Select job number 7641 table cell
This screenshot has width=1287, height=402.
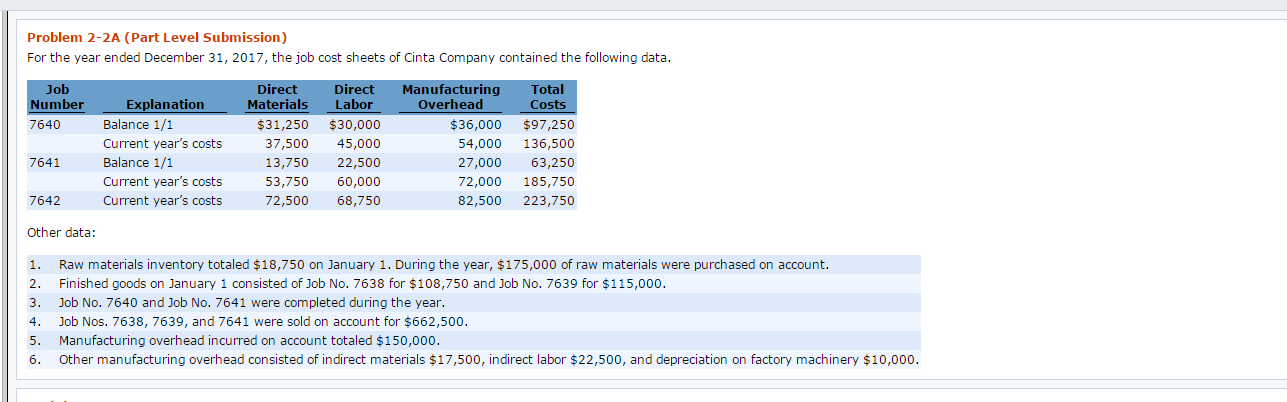point(45,163)
